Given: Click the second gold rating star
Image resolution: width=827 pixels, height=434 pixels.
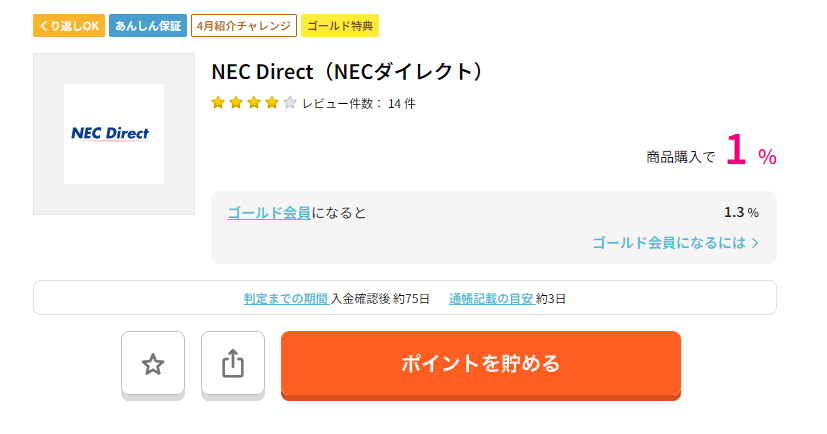Looking at the screenshot, I should coord(236,103).
